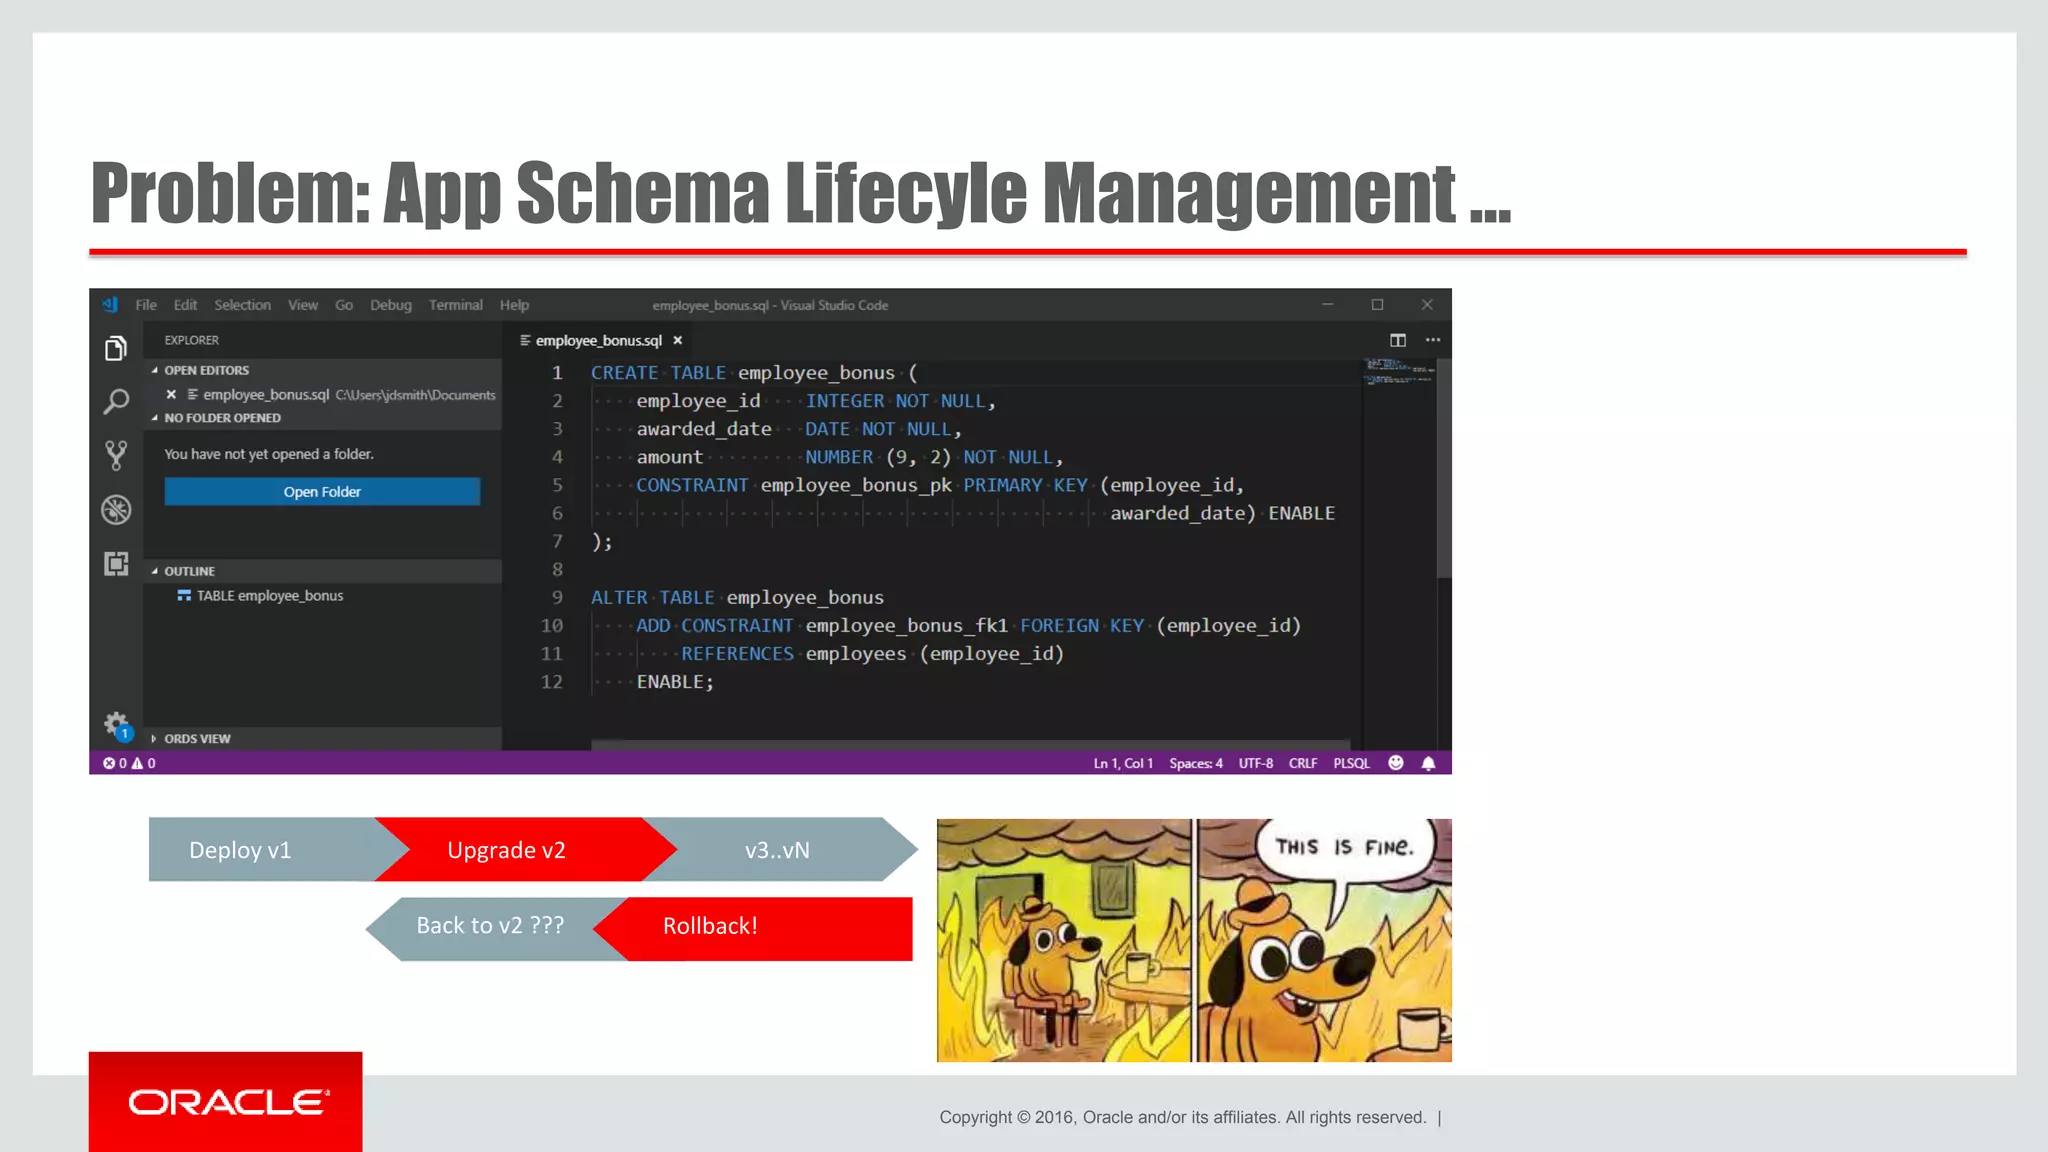Change indentation via Spaces: 4
2048x1152 pixels.
pos(1196,763)
